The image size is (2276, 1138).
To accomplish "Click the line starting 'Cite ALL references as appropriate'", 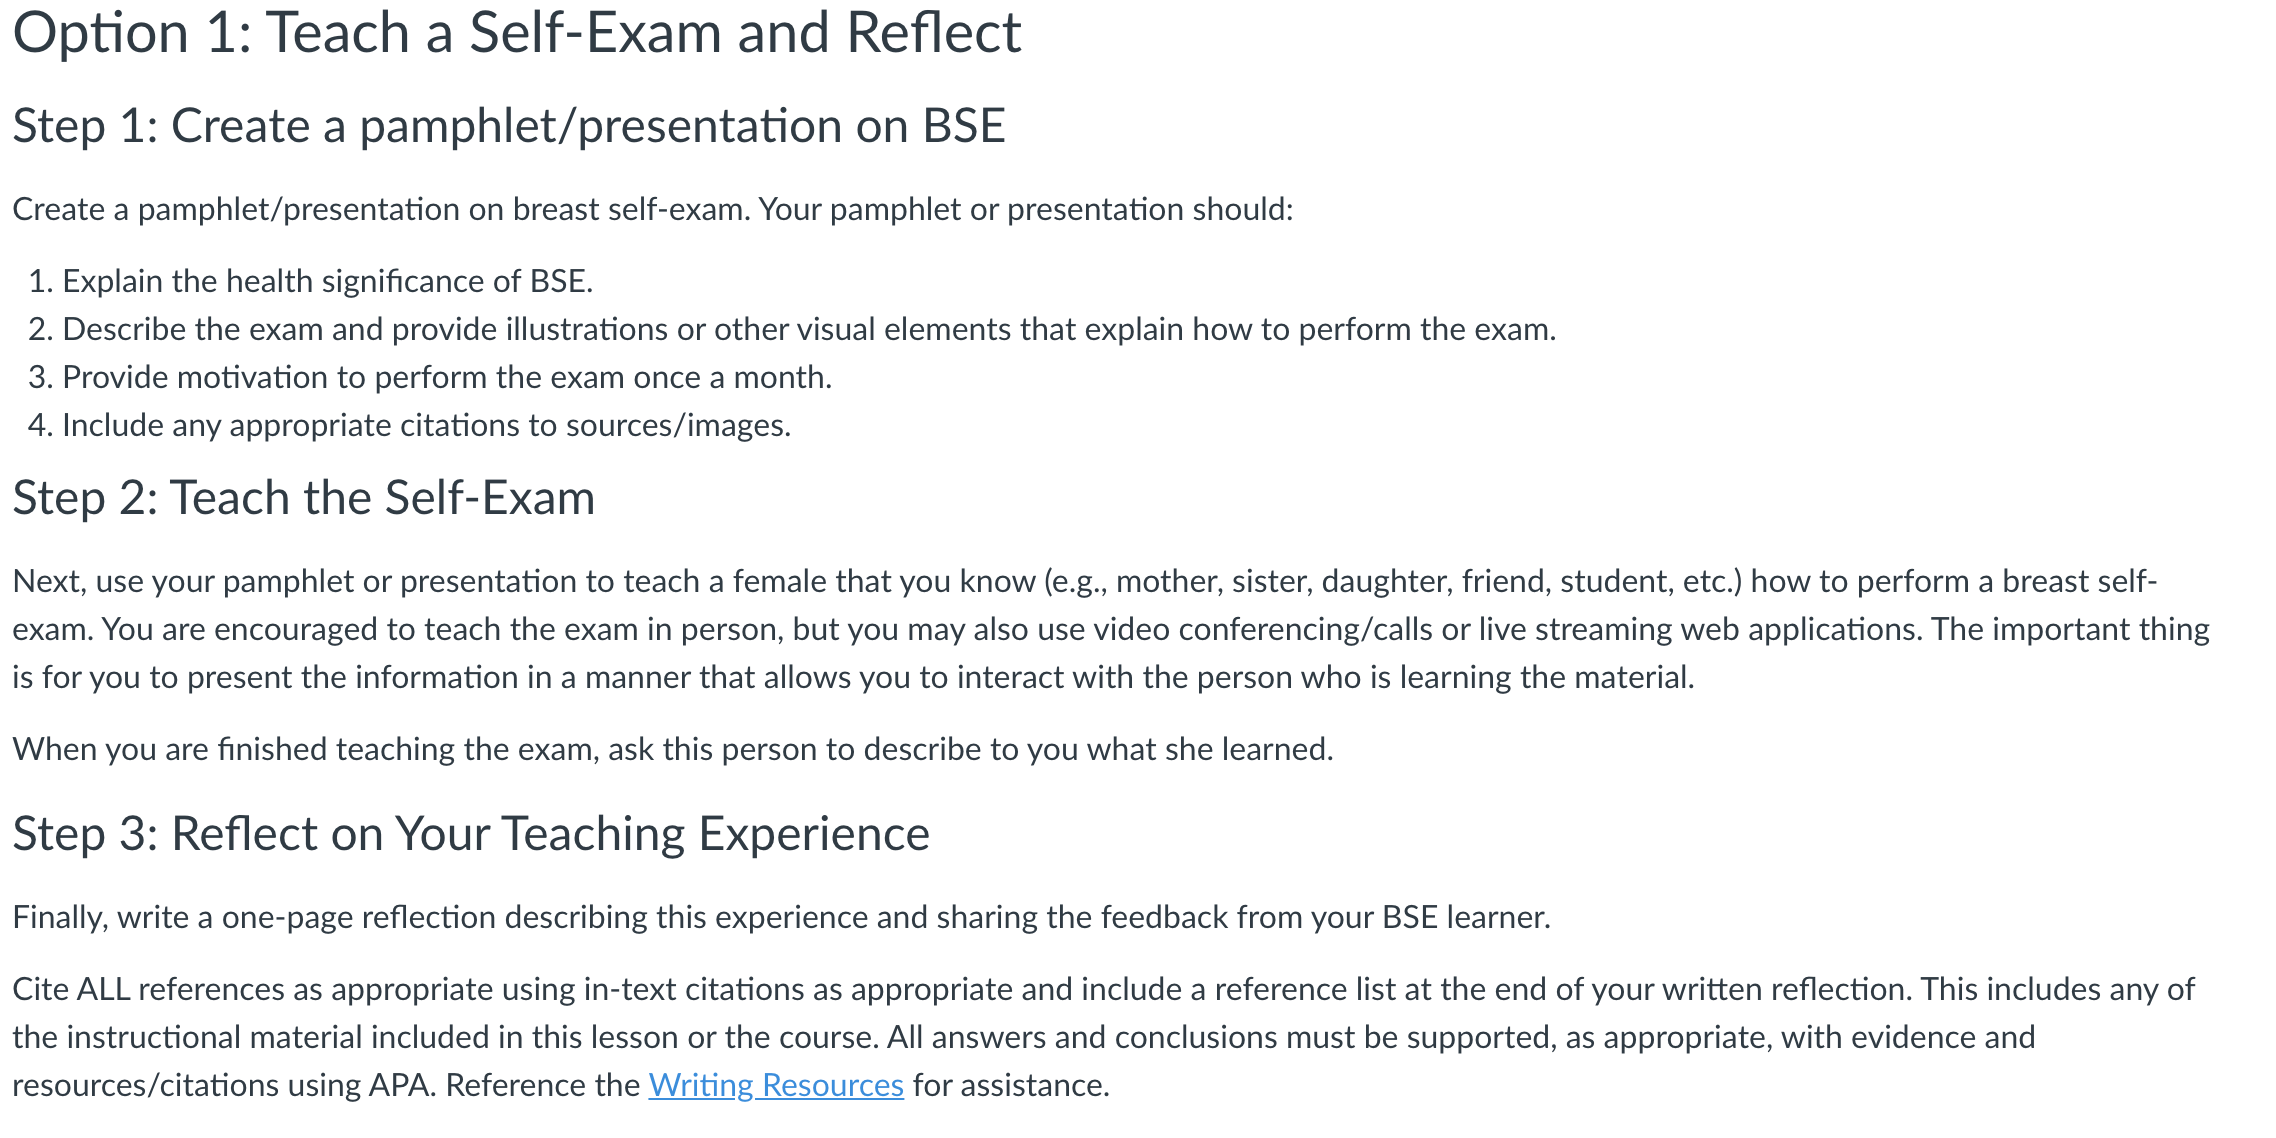I will click(1104, 989).
